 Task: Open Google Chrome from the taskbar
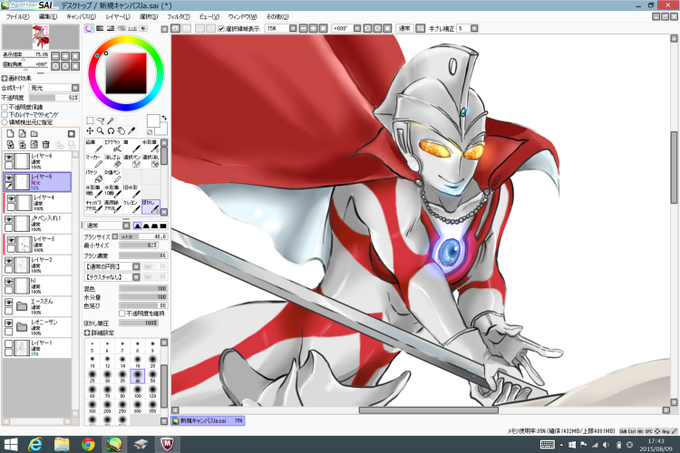point(88,444)
